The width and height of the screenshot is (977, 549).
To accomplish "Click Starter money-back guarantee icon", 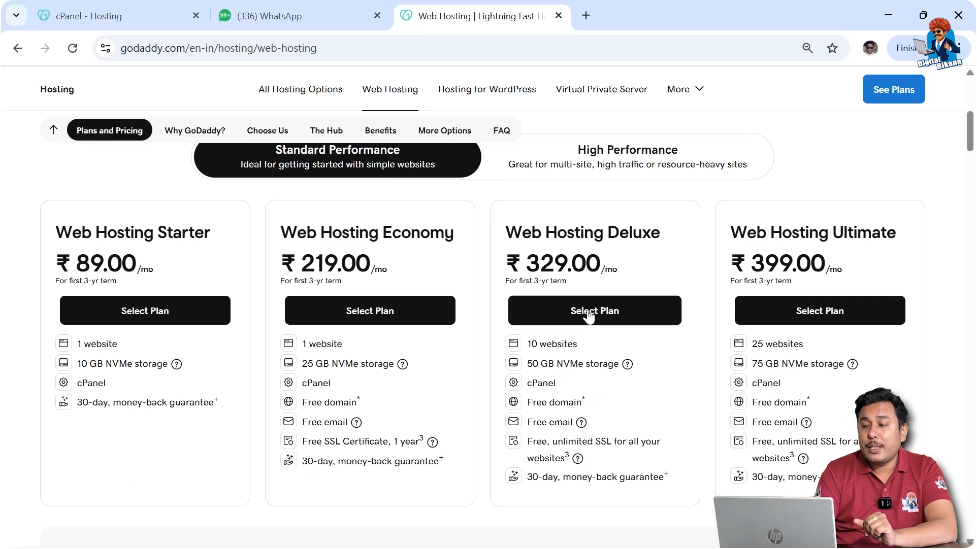I will pyautogui.click(x=64, y=402).
